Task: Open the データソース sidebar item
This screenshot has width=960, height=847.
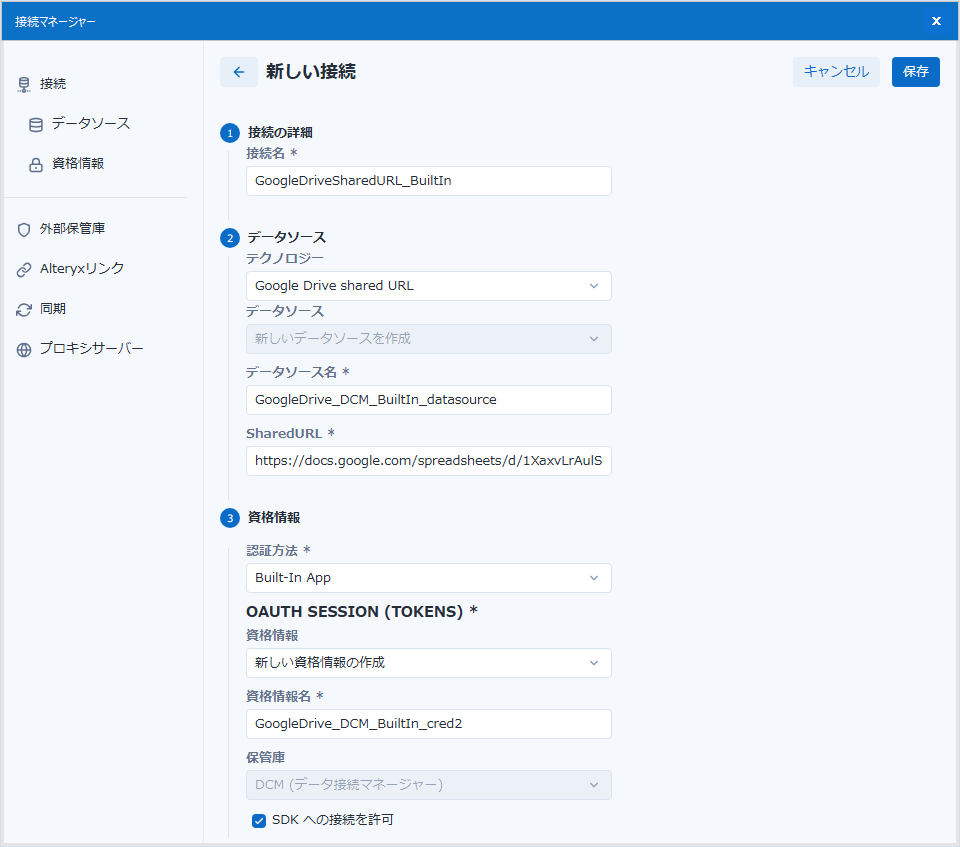Action: click(x=90, y=124)
